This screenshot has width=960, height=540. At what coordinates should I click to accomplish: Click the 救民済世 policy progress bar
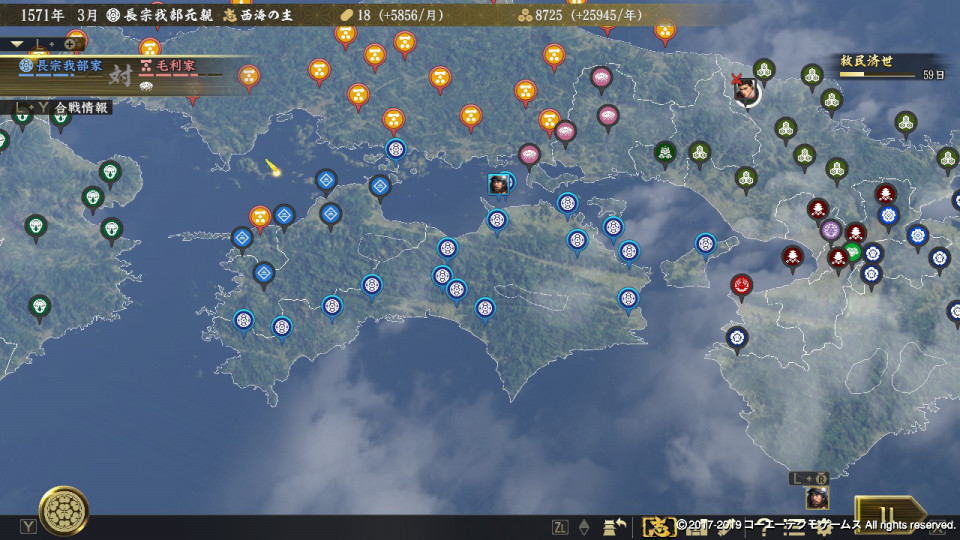click(877, 75)
